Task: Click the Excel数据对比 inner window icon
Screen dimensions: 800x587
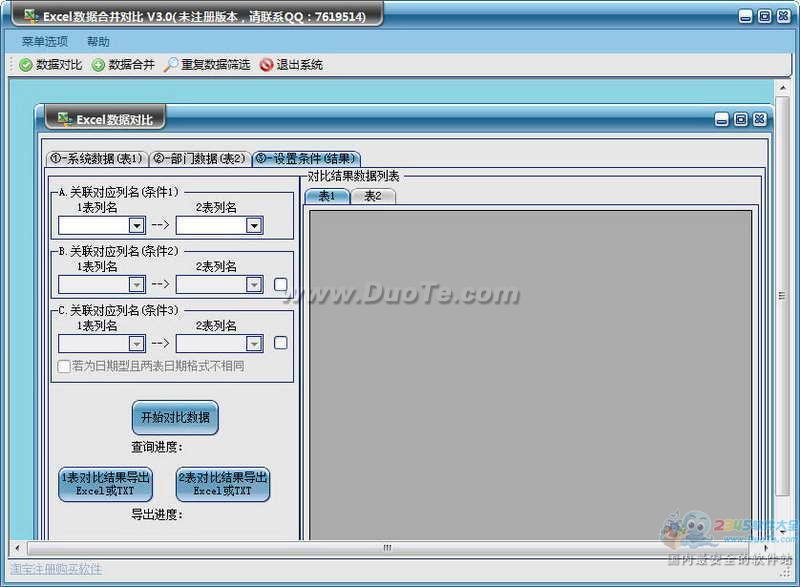Action: click(65, 119)
